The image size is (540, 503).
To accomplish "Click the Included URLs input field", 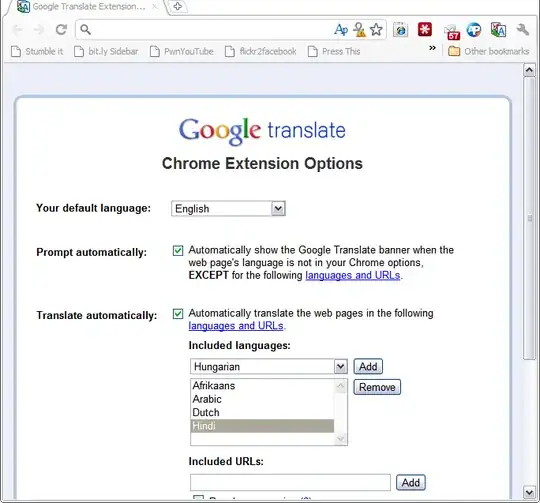I will click(x=290, y=482).
